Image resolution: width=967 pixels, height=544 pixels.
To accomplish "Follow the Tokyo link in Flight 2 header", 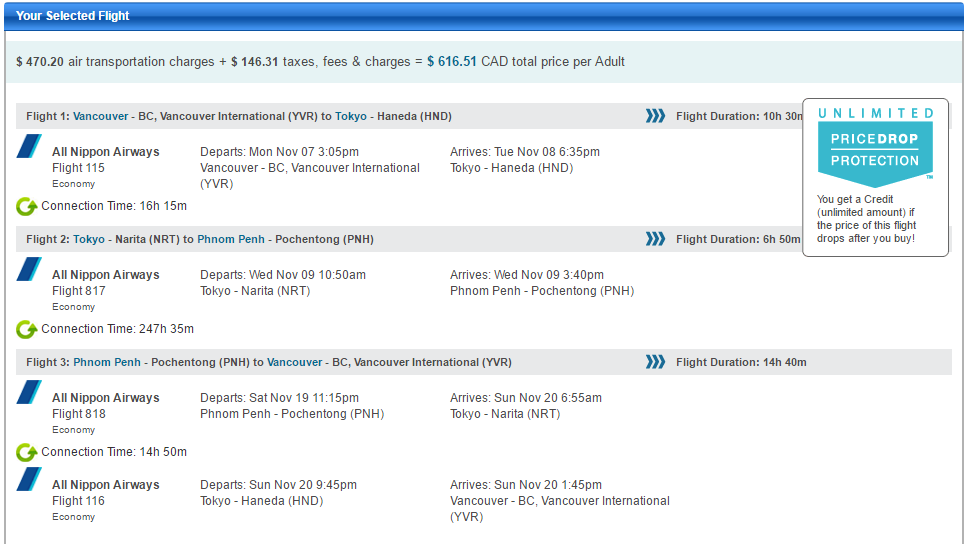I will click(x=88, y=239).
